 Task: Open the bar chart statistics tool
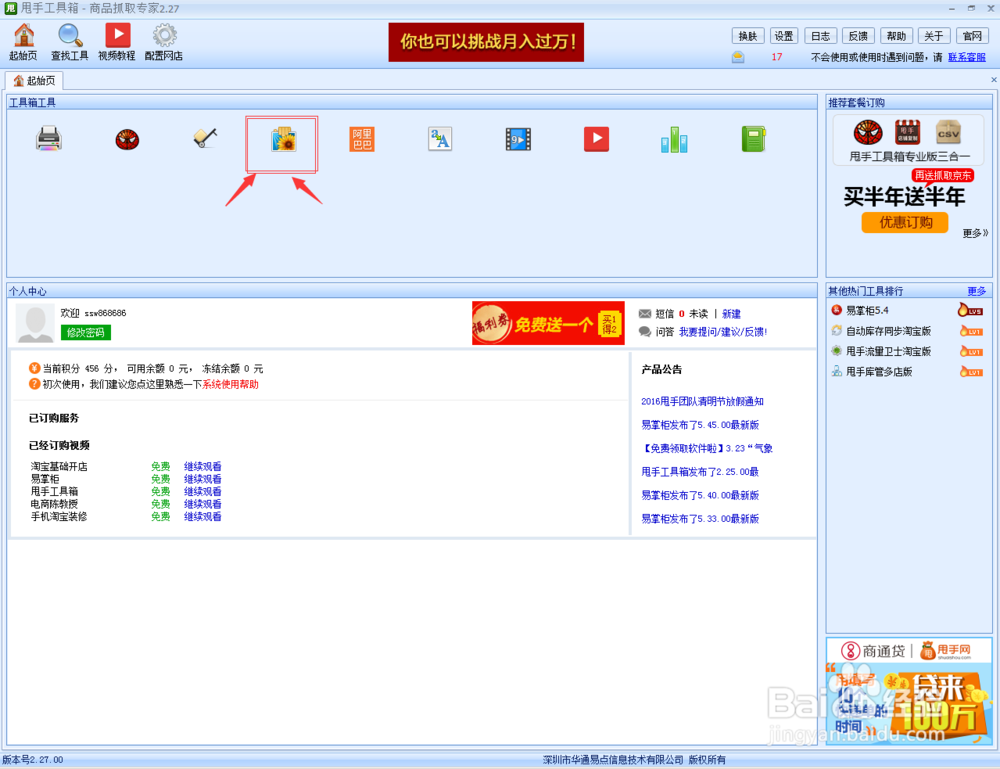[x=674, y=139]
